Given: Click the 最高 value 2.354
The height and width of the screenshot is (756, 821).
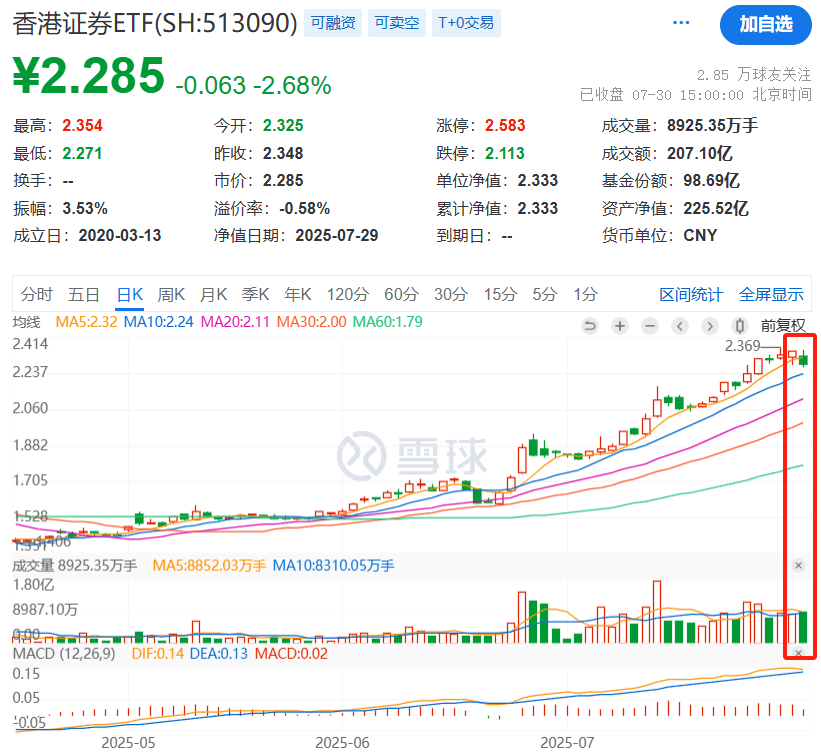Looking at the screenshot, I should [82, 126].
